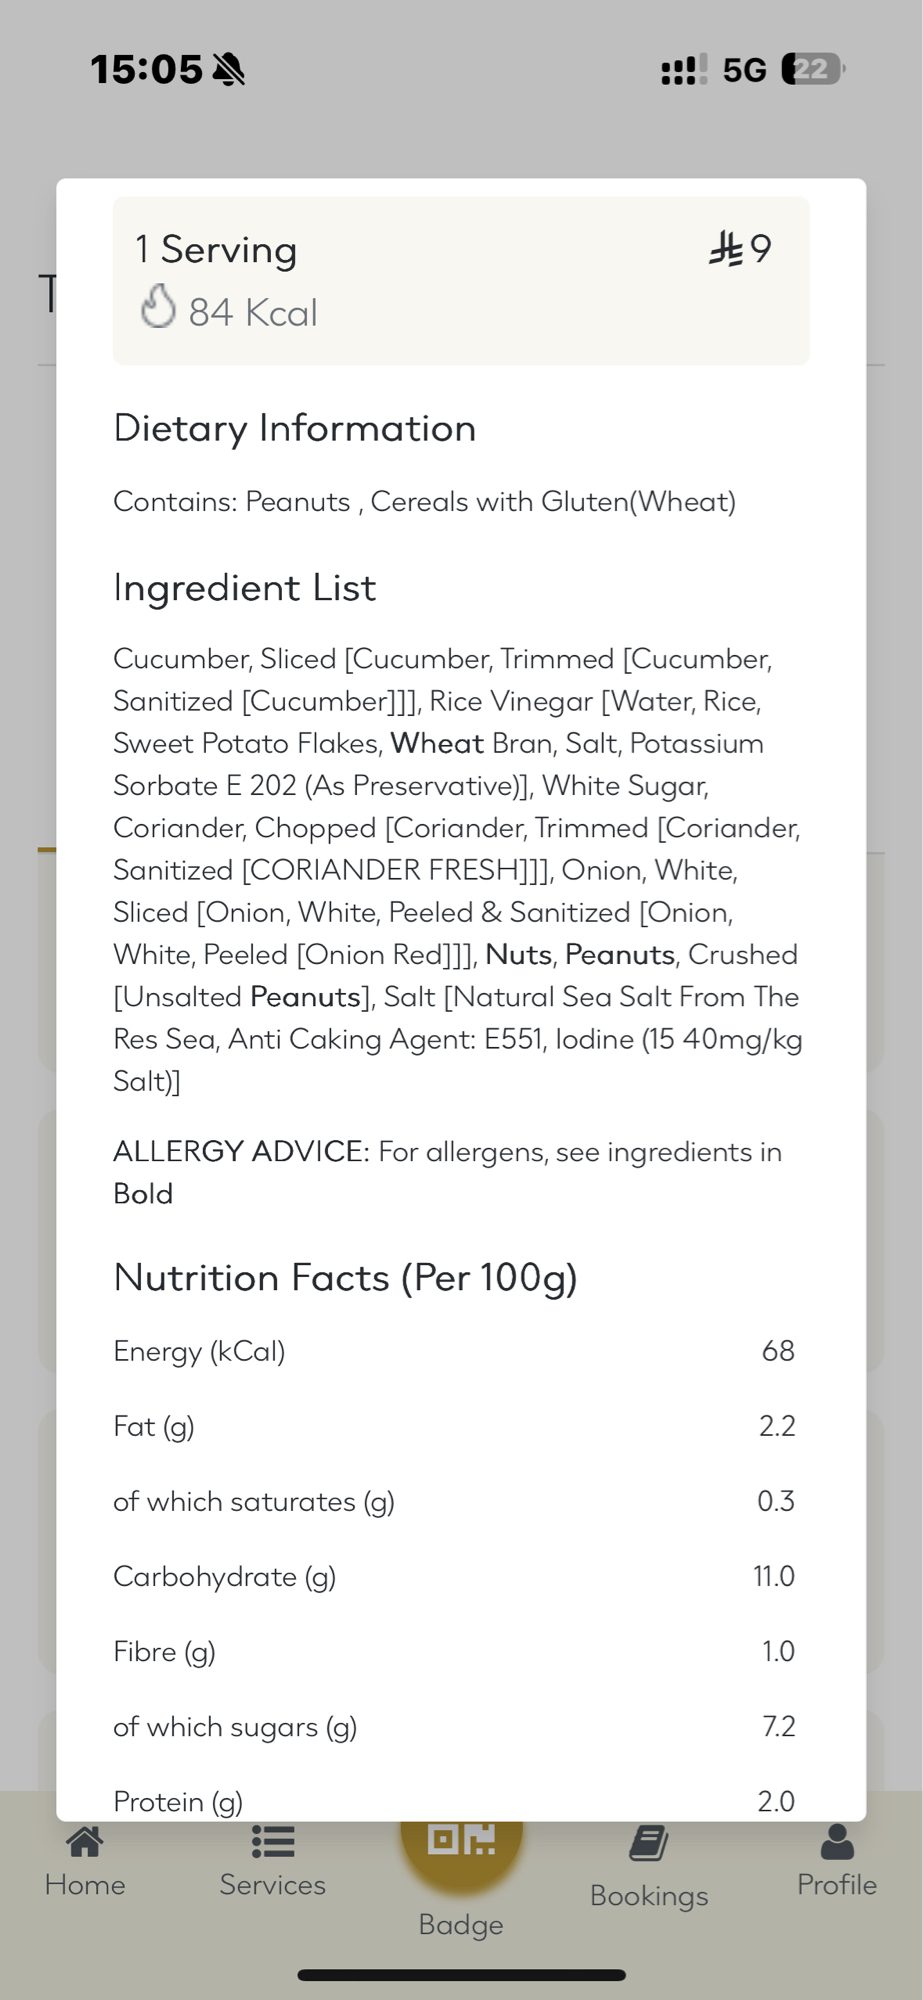The image size is (923, 2000).
Task: Tap the riyal currency symbol
Action: (x=726, y=249)
